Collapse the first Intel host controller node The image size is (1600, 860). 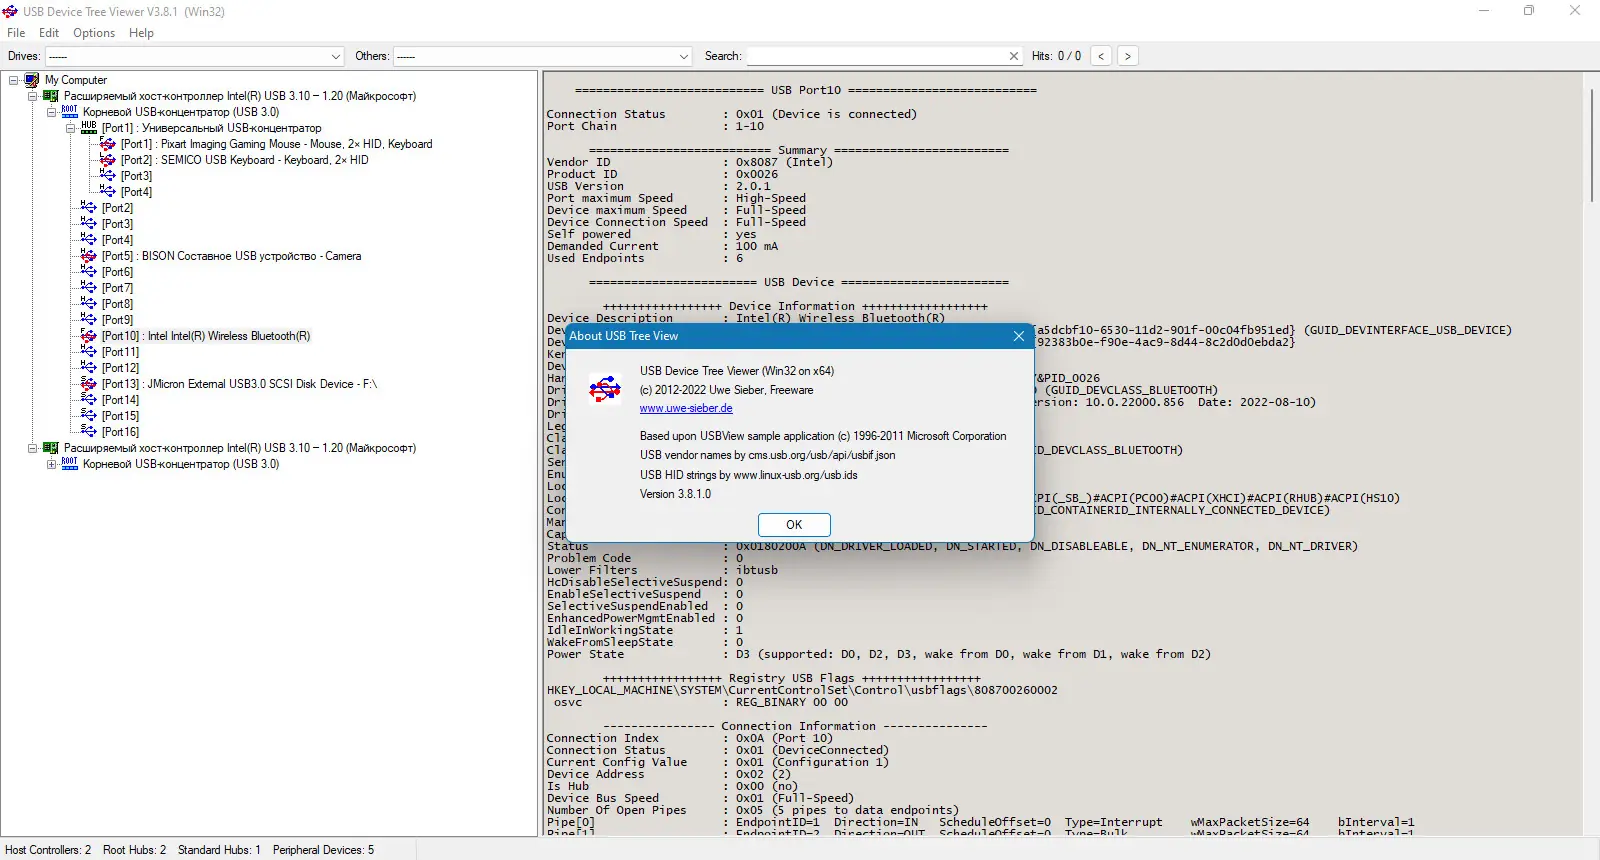(x=33, y=96)
